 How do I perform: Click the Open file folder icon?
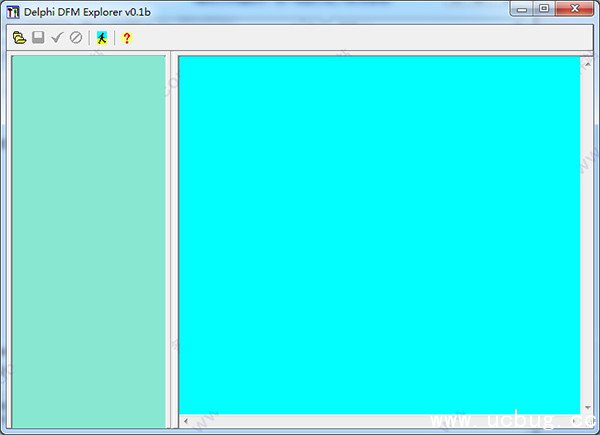click(x=20, y=38)
